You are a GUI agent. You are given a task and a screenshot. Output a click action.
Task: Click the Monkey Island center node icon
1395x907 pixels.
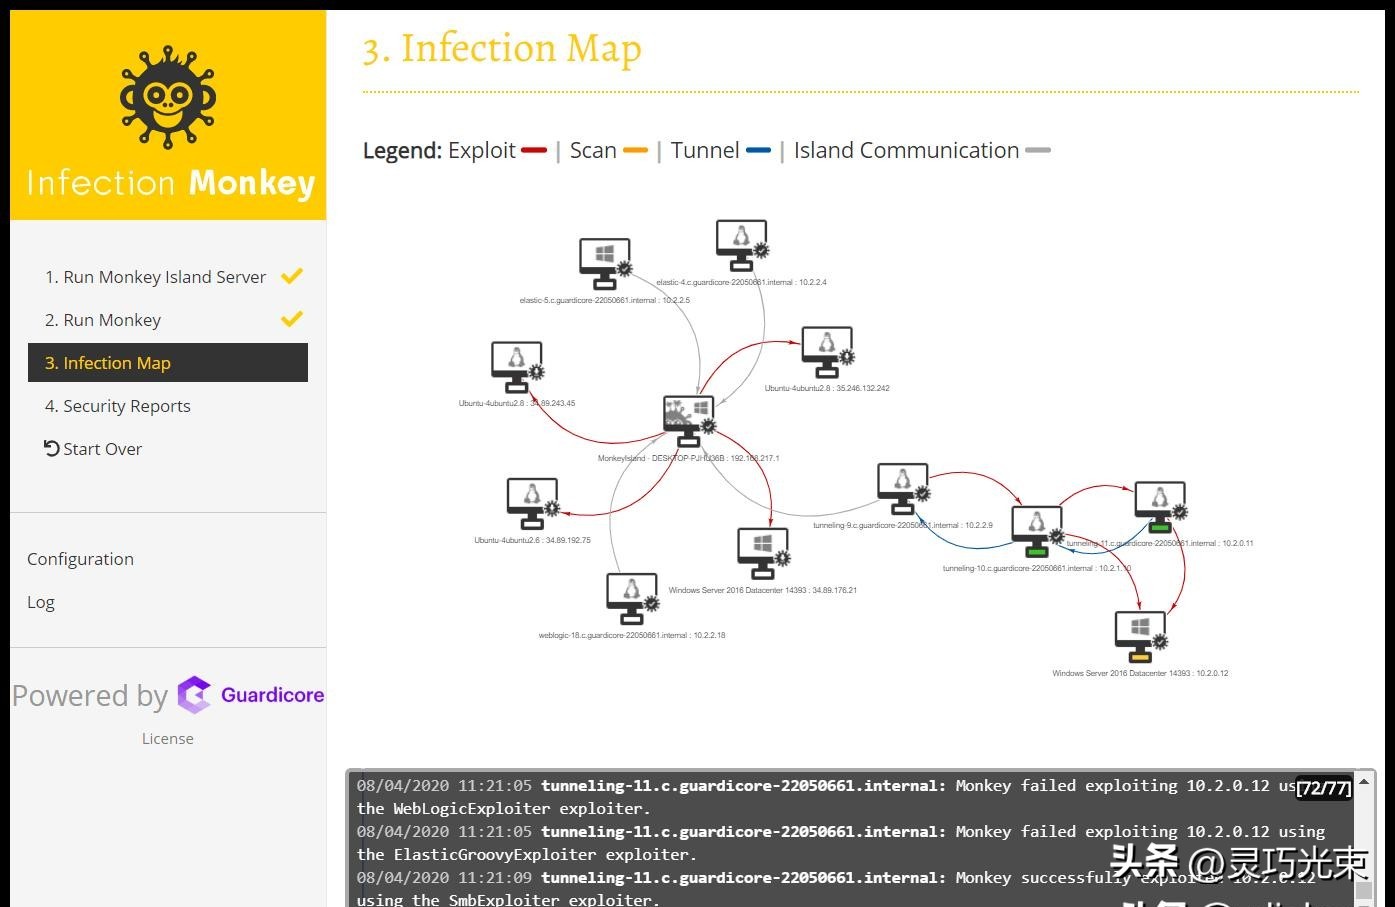tap(689, 420)
